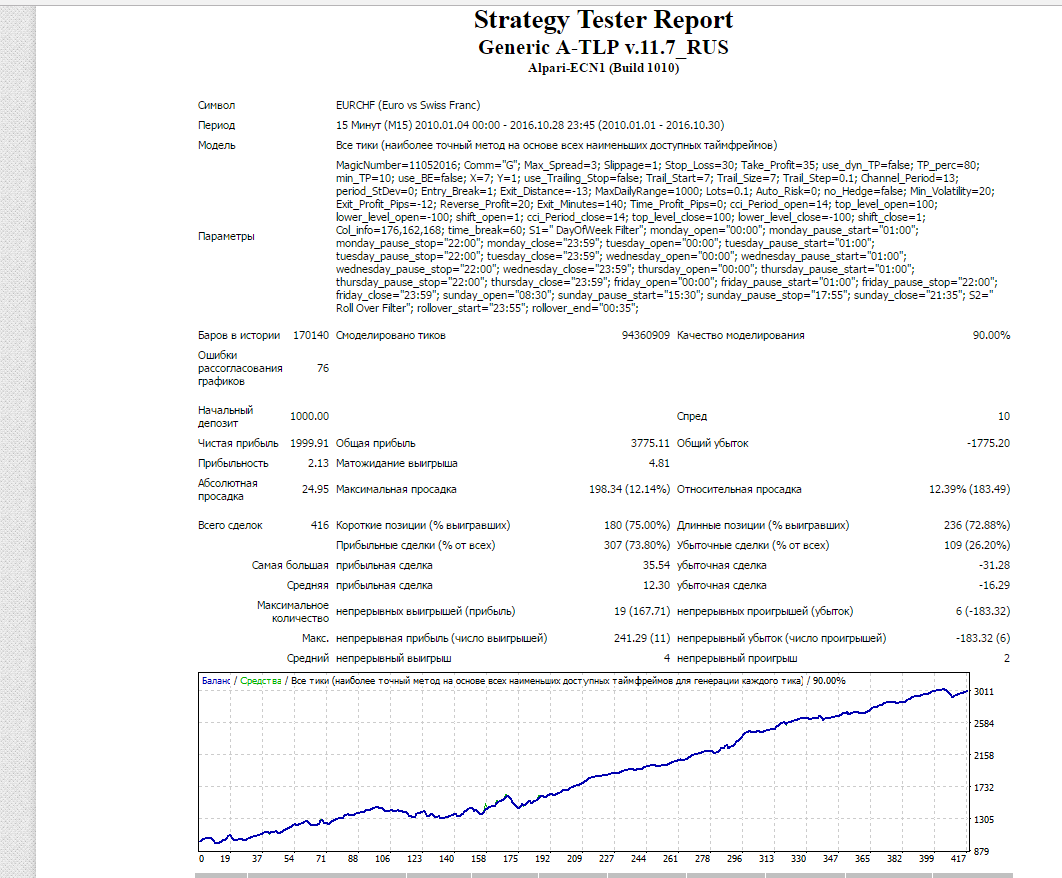This screenshot has width=1062, height=878.
Task: Click the Прибыльность value 2.13
Action: (x=318, y=463)
